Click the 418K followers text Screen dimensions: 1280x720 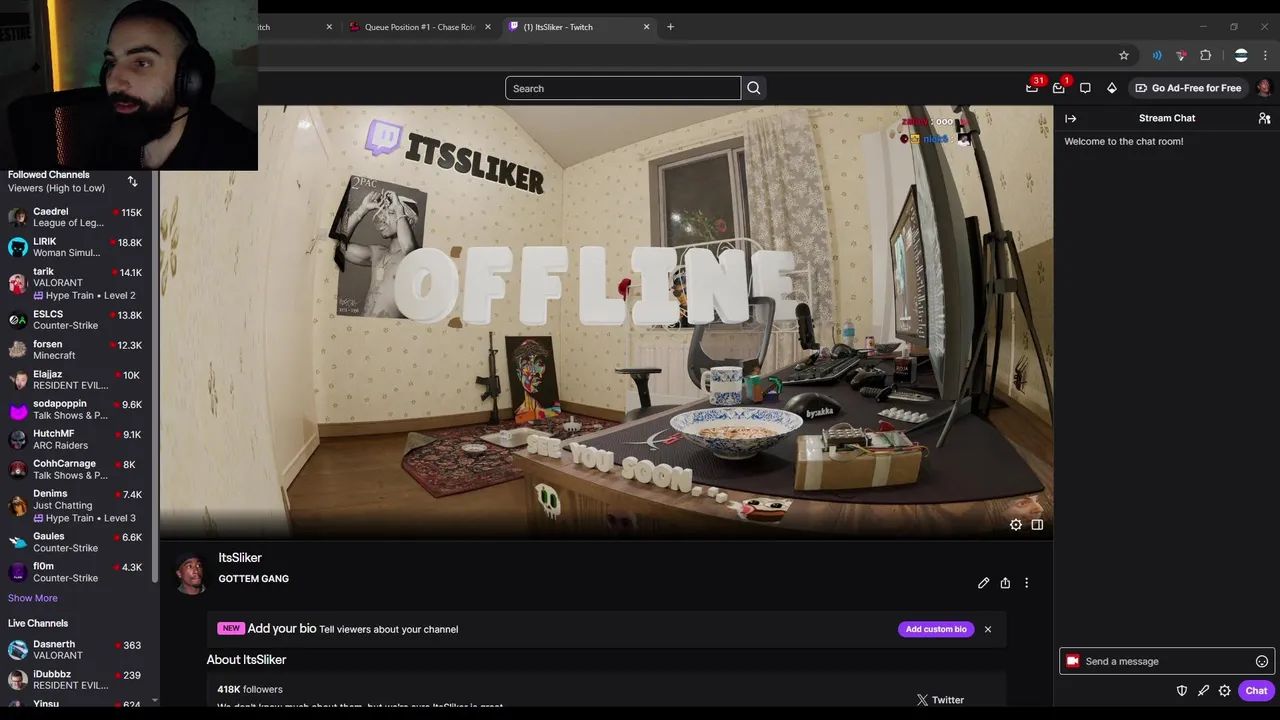pos(250,689)
